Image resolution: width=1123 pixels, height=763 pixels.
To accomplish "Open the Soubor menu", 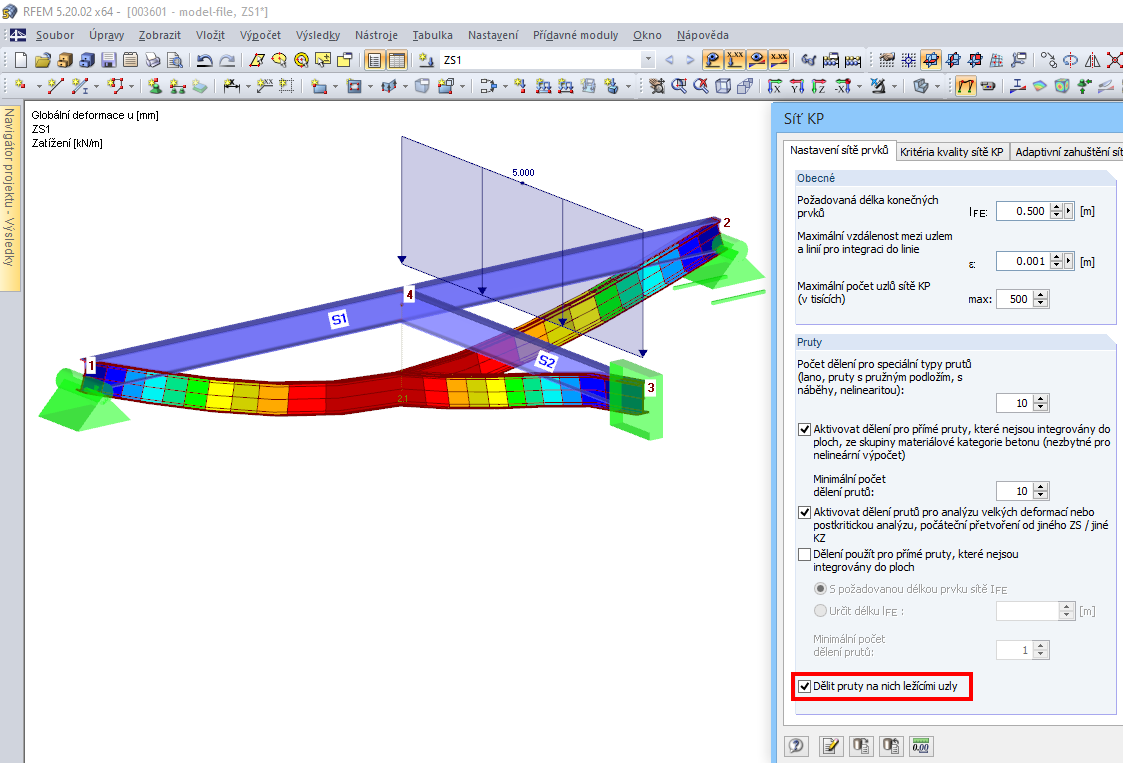I will (x=54, y=35).
